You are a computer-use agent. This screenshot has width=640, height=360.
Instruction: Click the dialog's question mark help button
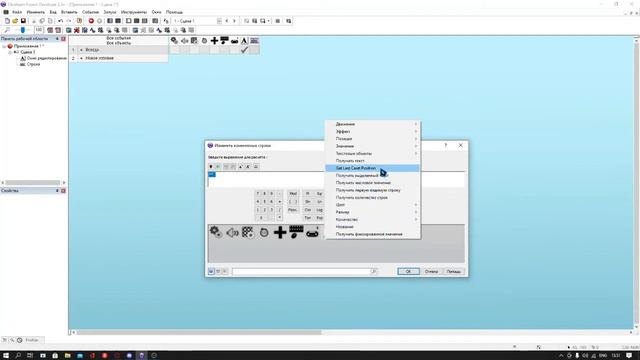tap(445, 145)
